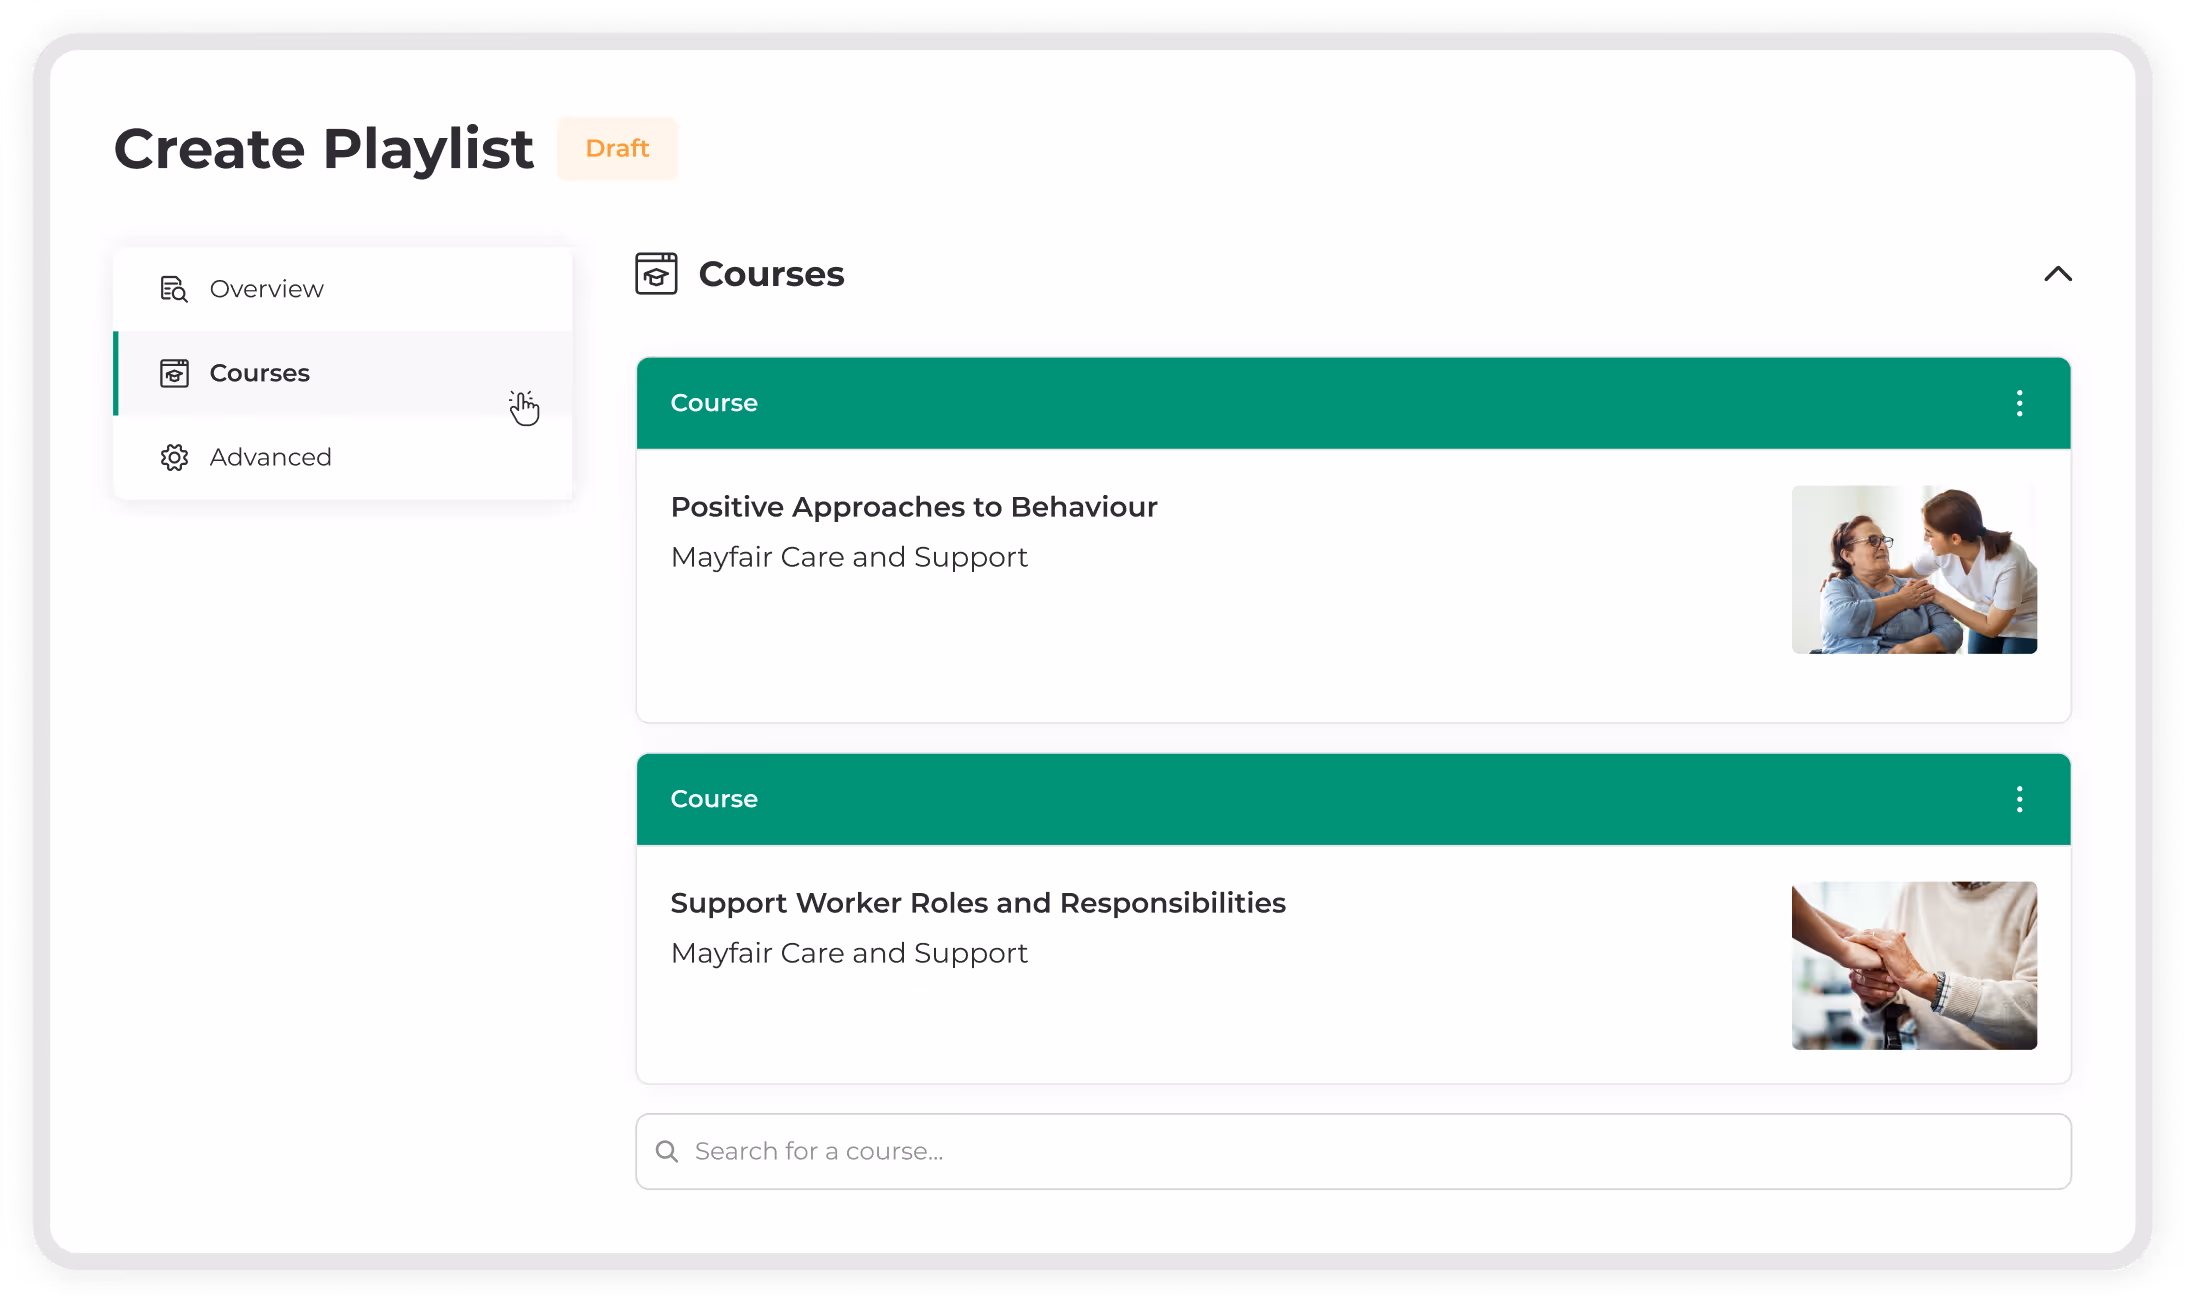
Task: Open the Positive Approaches course thumbnail
Action: click(x=1913, y=569)
